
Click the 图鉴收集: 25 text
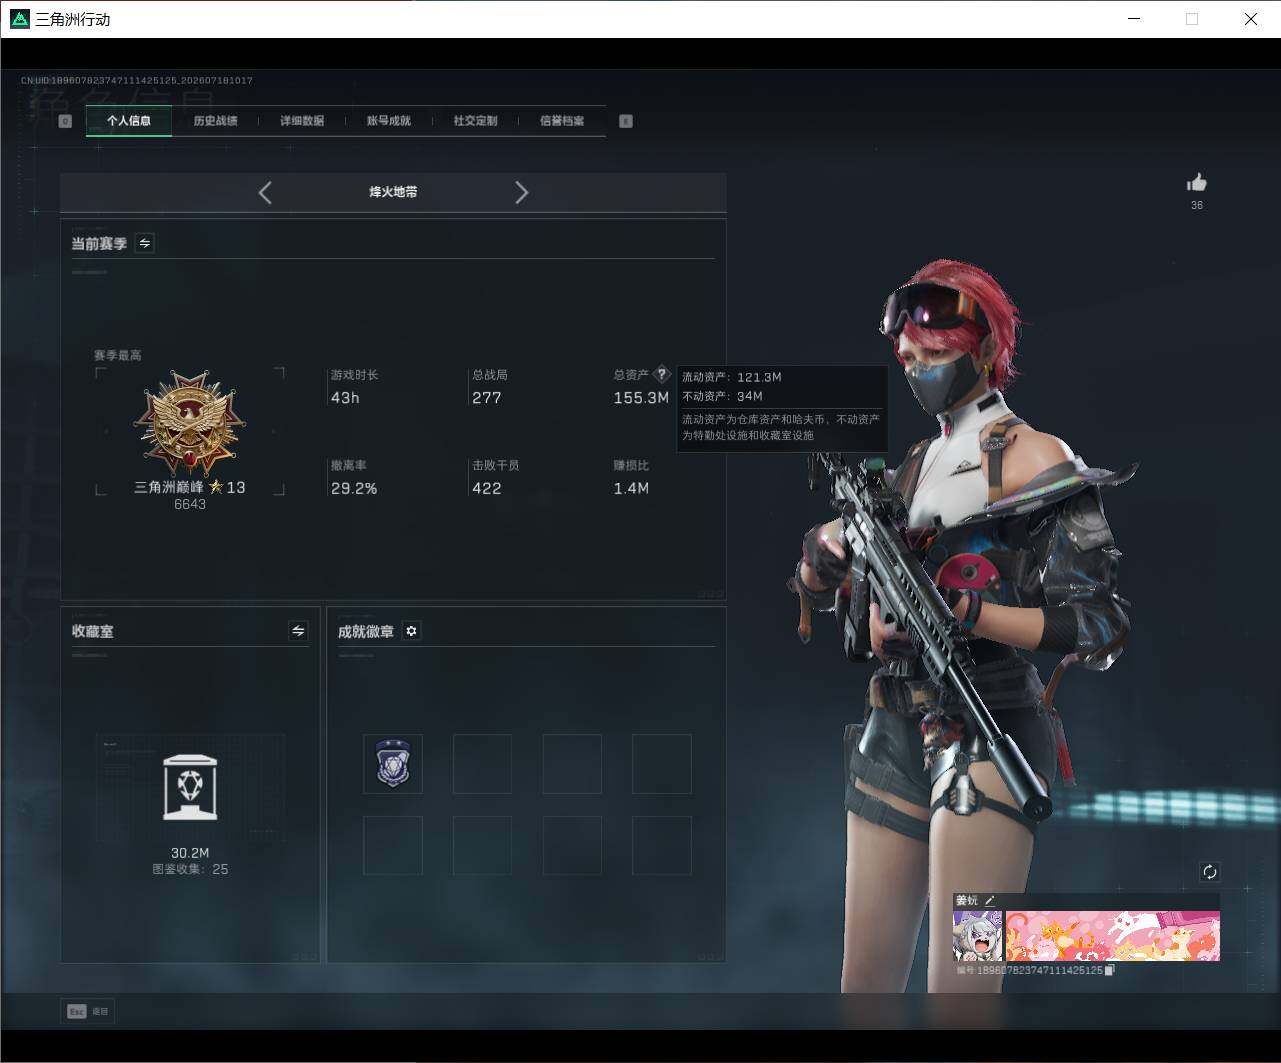[x=190, y=869]
